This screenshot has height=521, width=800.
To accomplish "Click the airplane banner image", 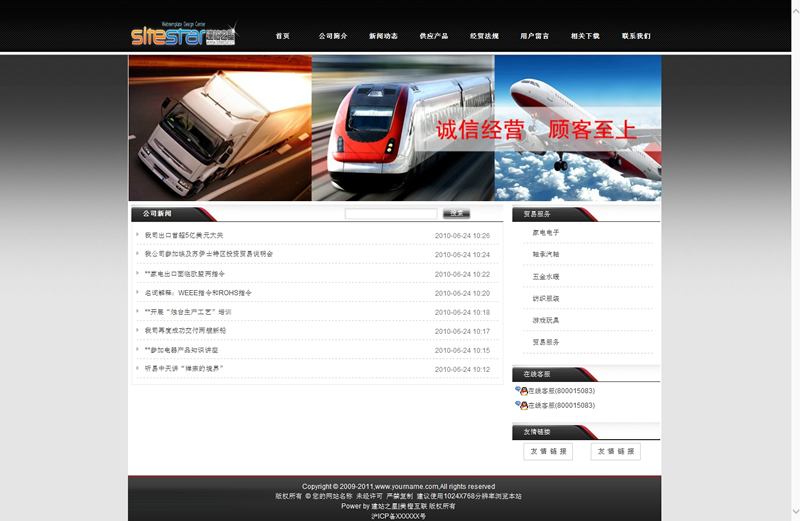I will [578, 128].
